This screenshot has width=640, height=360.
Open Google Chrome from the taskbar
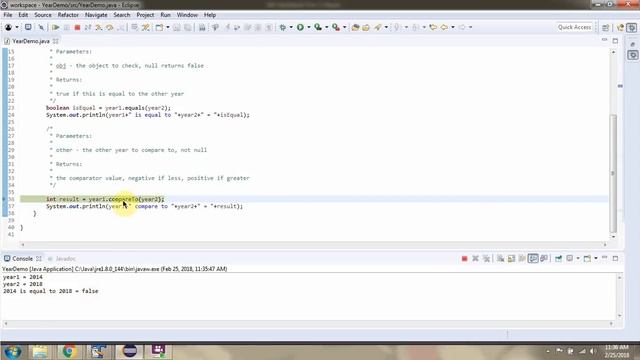tap(69, 351)
